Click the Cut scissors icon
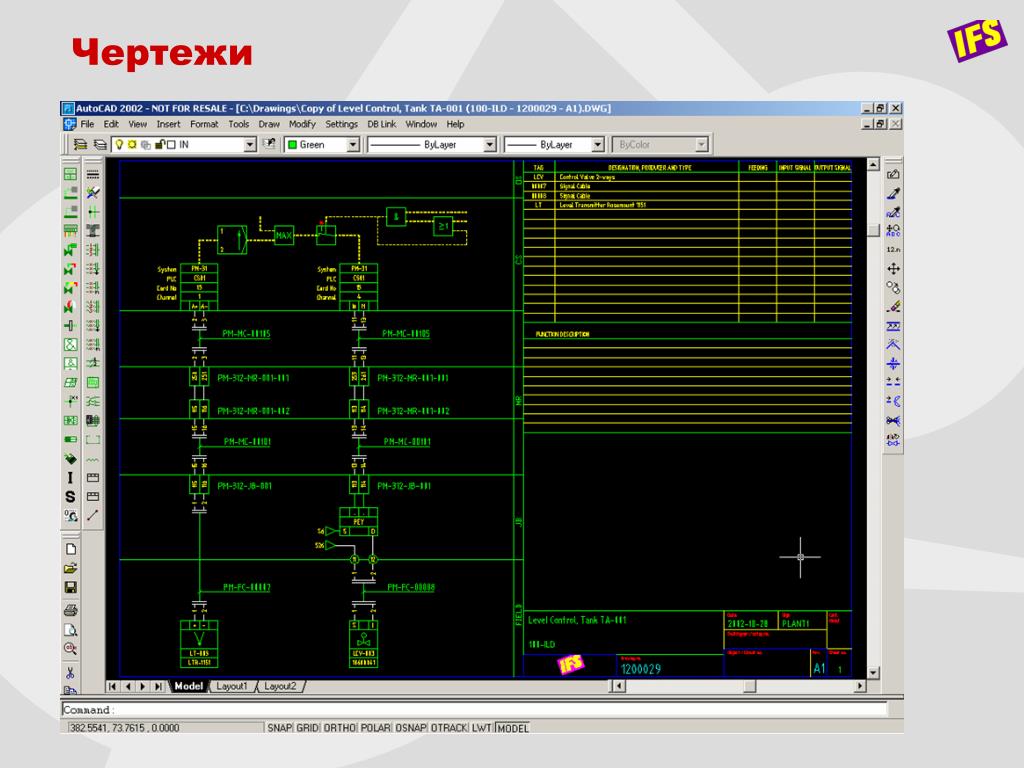1024x768 pixels. coord(71,672)
